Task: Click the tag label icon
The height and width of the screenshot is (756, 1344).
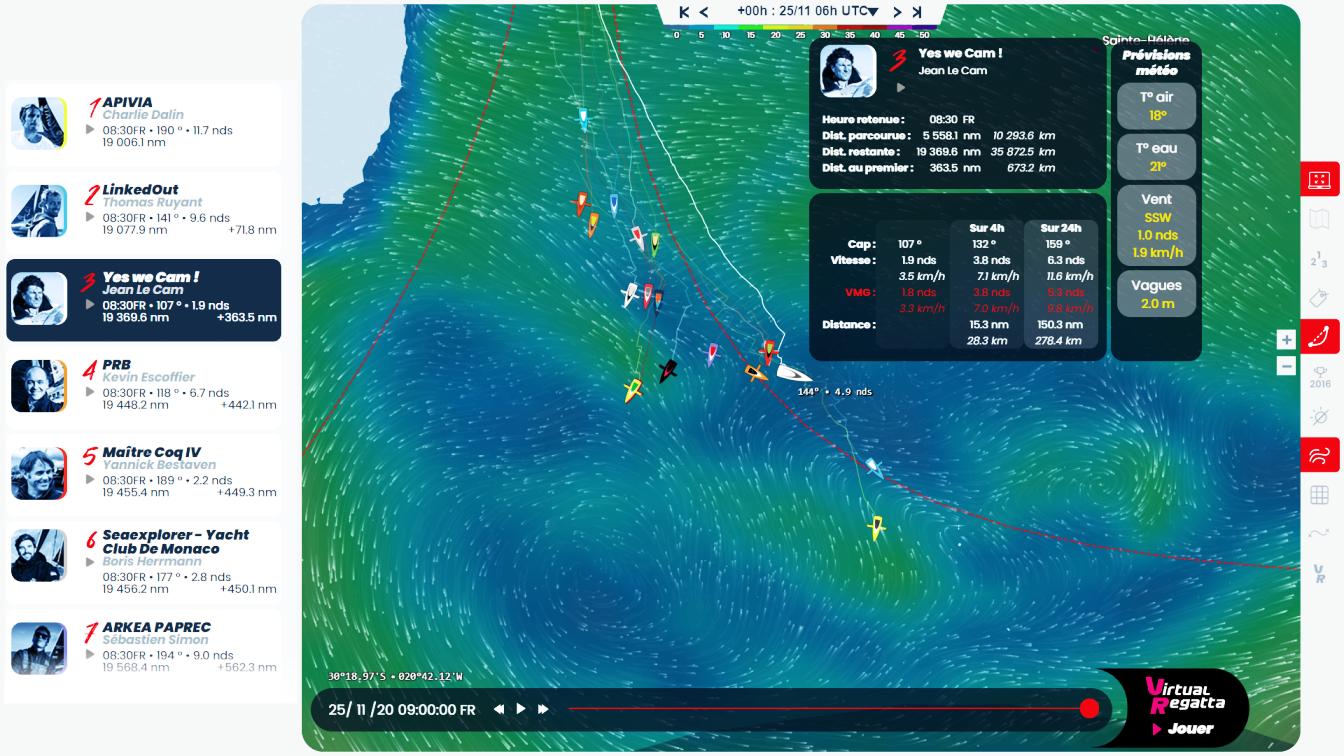Action: (x=1319, y=298)
